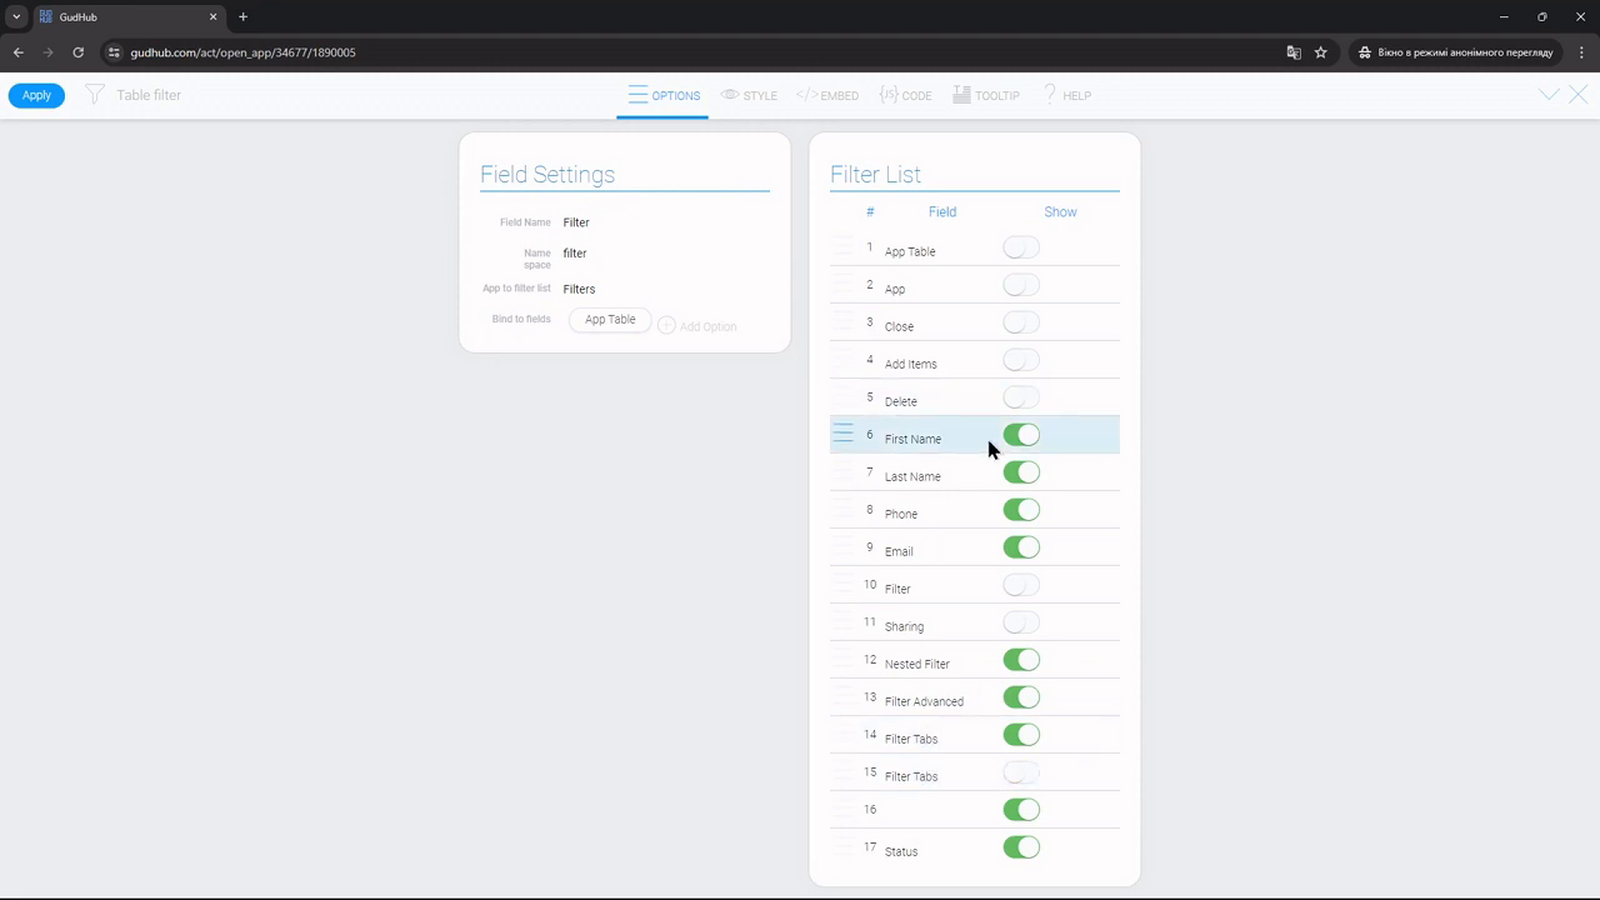Switch to the EMBED tab
This screenshot has width=1600, height=900.
[827, 95]
